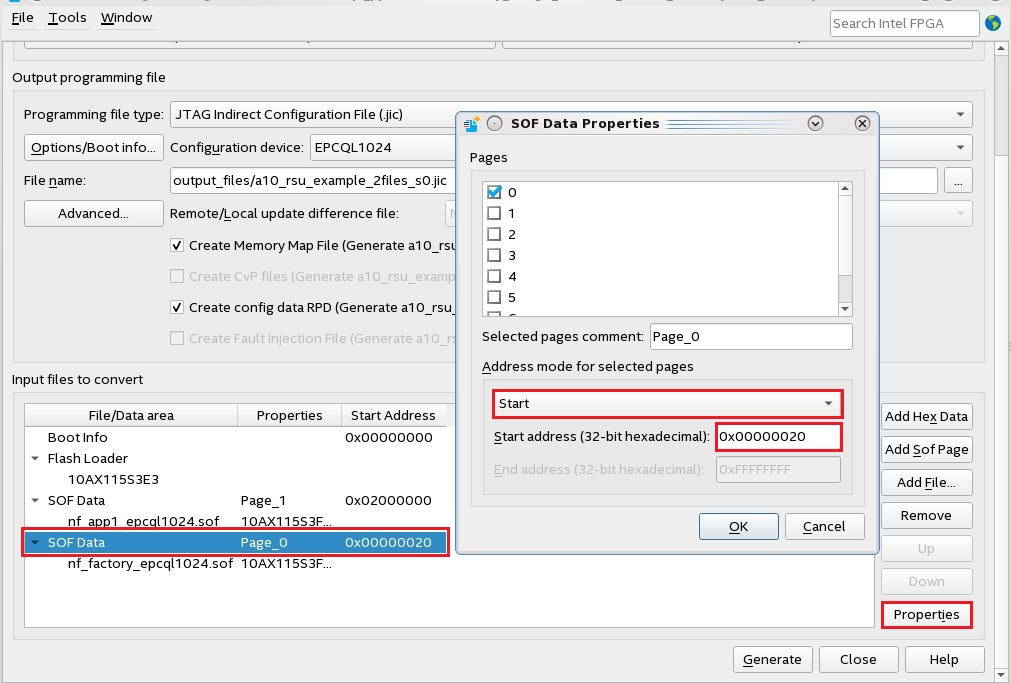Image resolution: width=1011 pixels, height=683 pixels.
Task: Uncheck page 0 checkbox
Action: tap(494, 192)
